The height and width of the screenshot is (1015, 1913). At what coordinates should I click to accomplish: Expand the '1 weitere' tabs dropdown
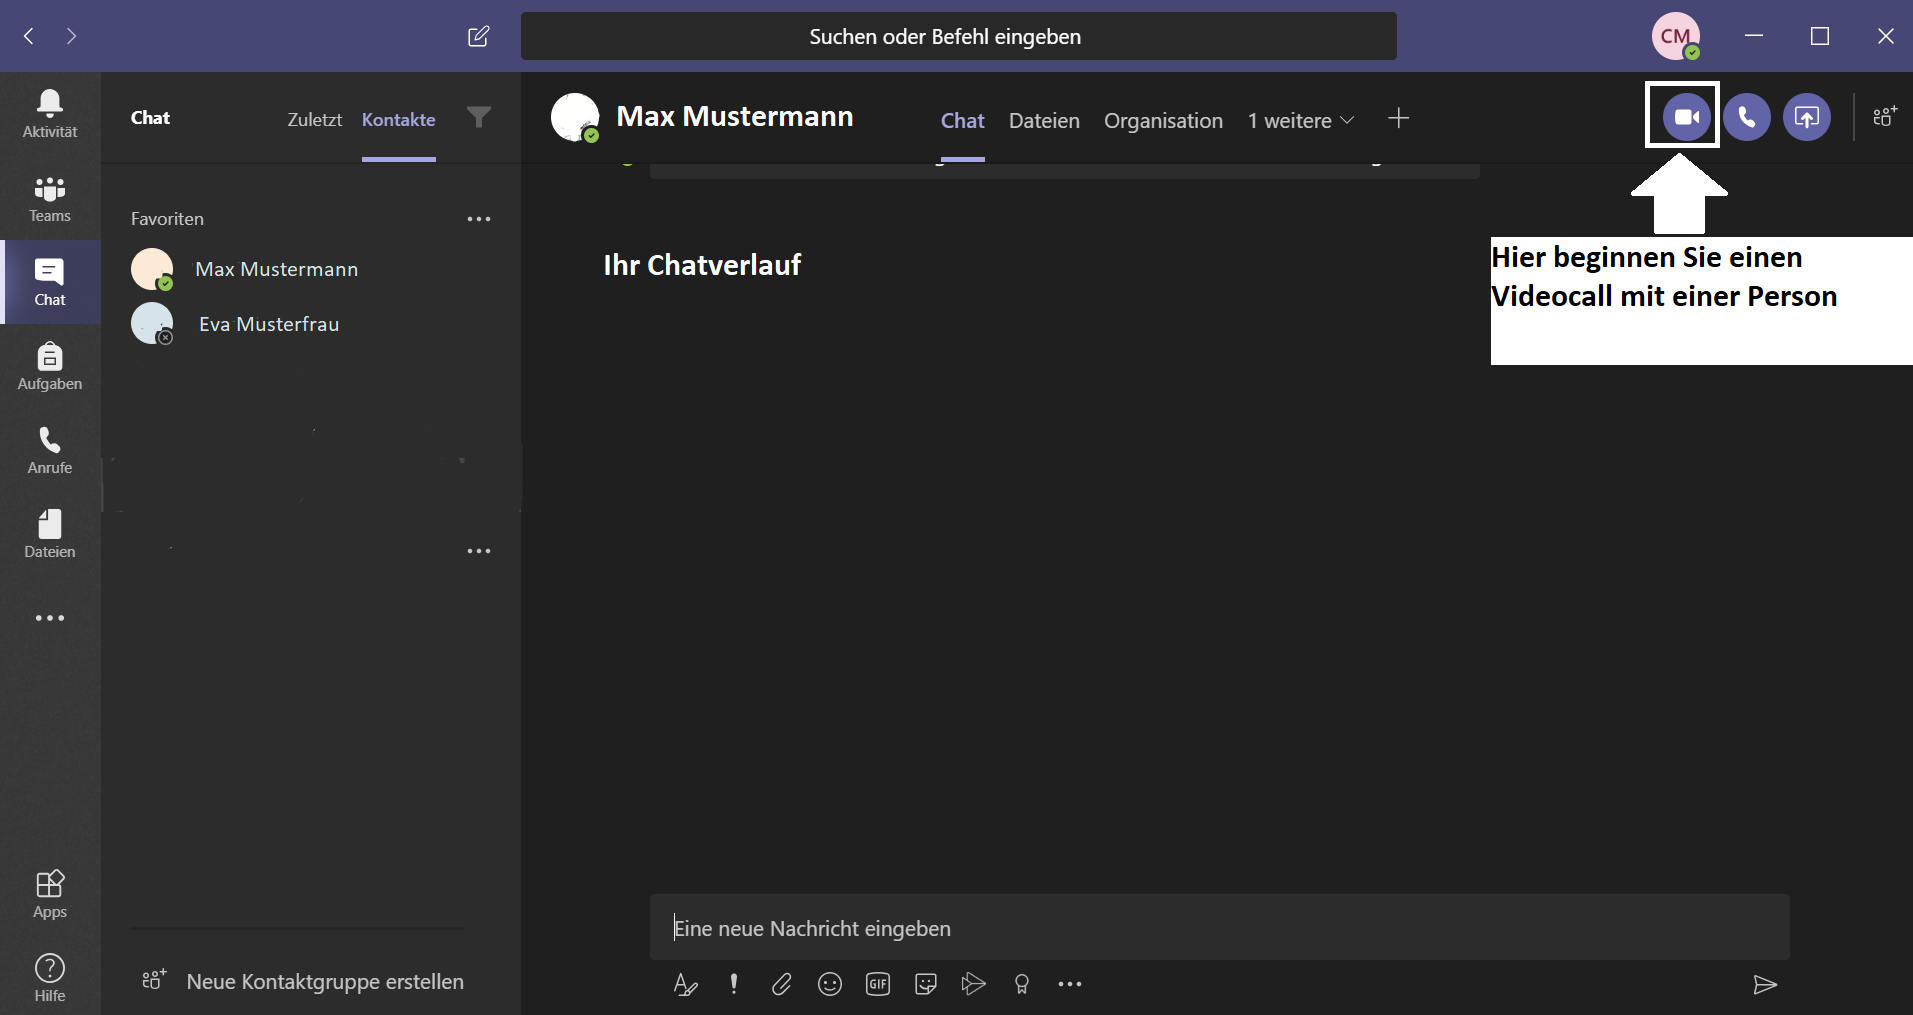point(1300,120)
